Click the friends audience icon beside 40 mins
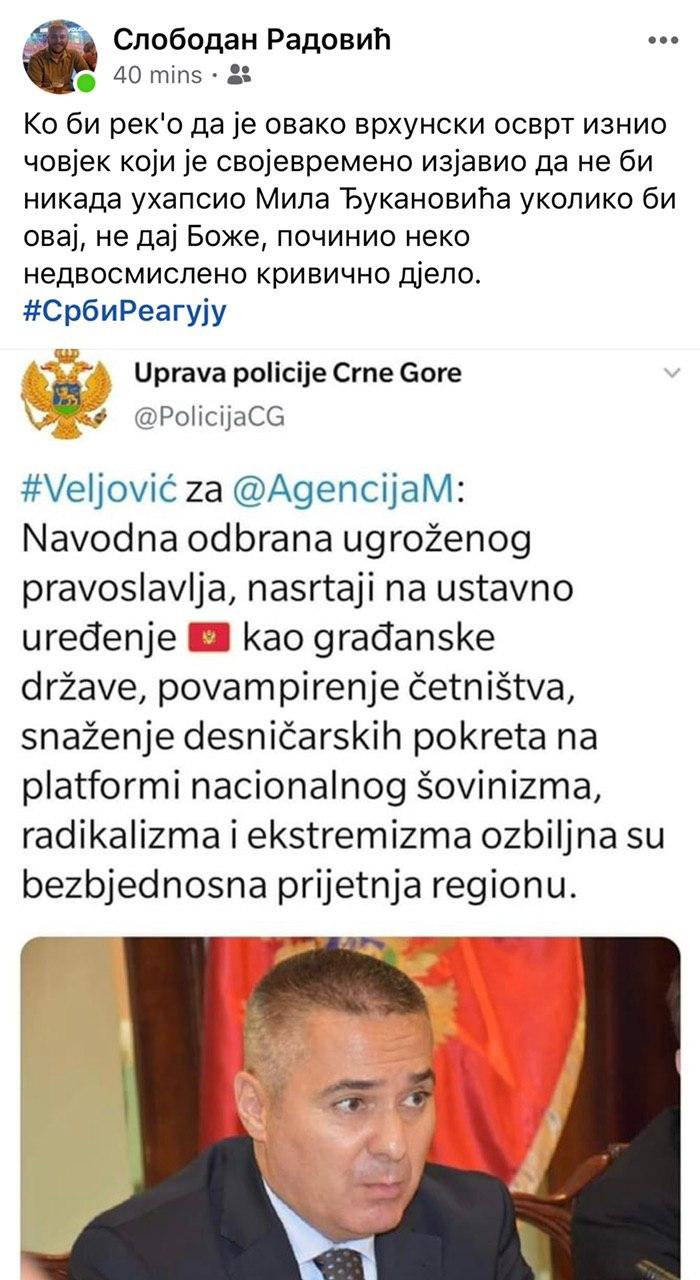700x1280 pixels. [240, 74]
